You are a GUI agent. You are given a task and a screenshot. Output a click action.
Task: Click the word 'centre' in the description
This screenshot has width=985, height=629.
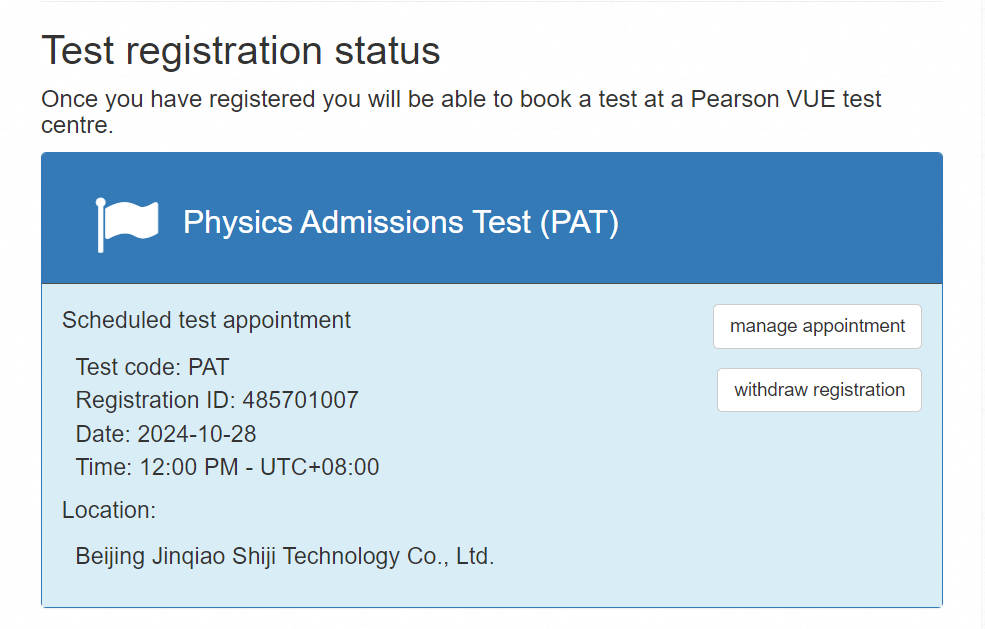point(77,126)
